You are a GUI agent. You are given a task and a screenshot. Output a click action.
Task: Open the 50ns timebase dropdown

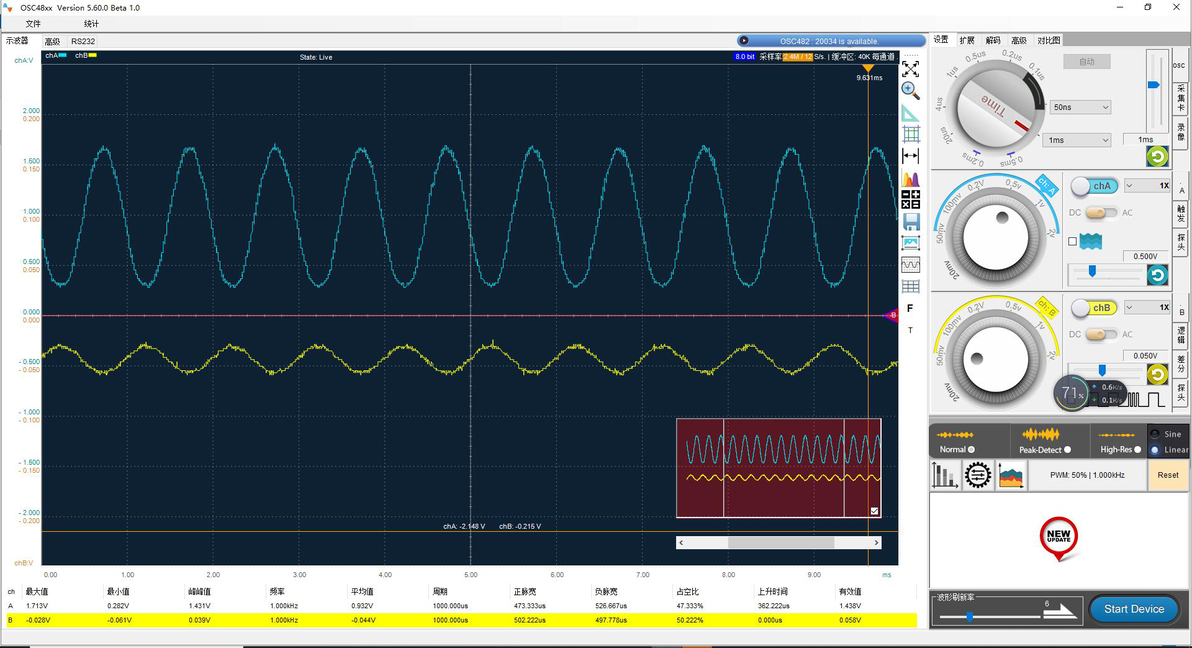coord(1080,107)
